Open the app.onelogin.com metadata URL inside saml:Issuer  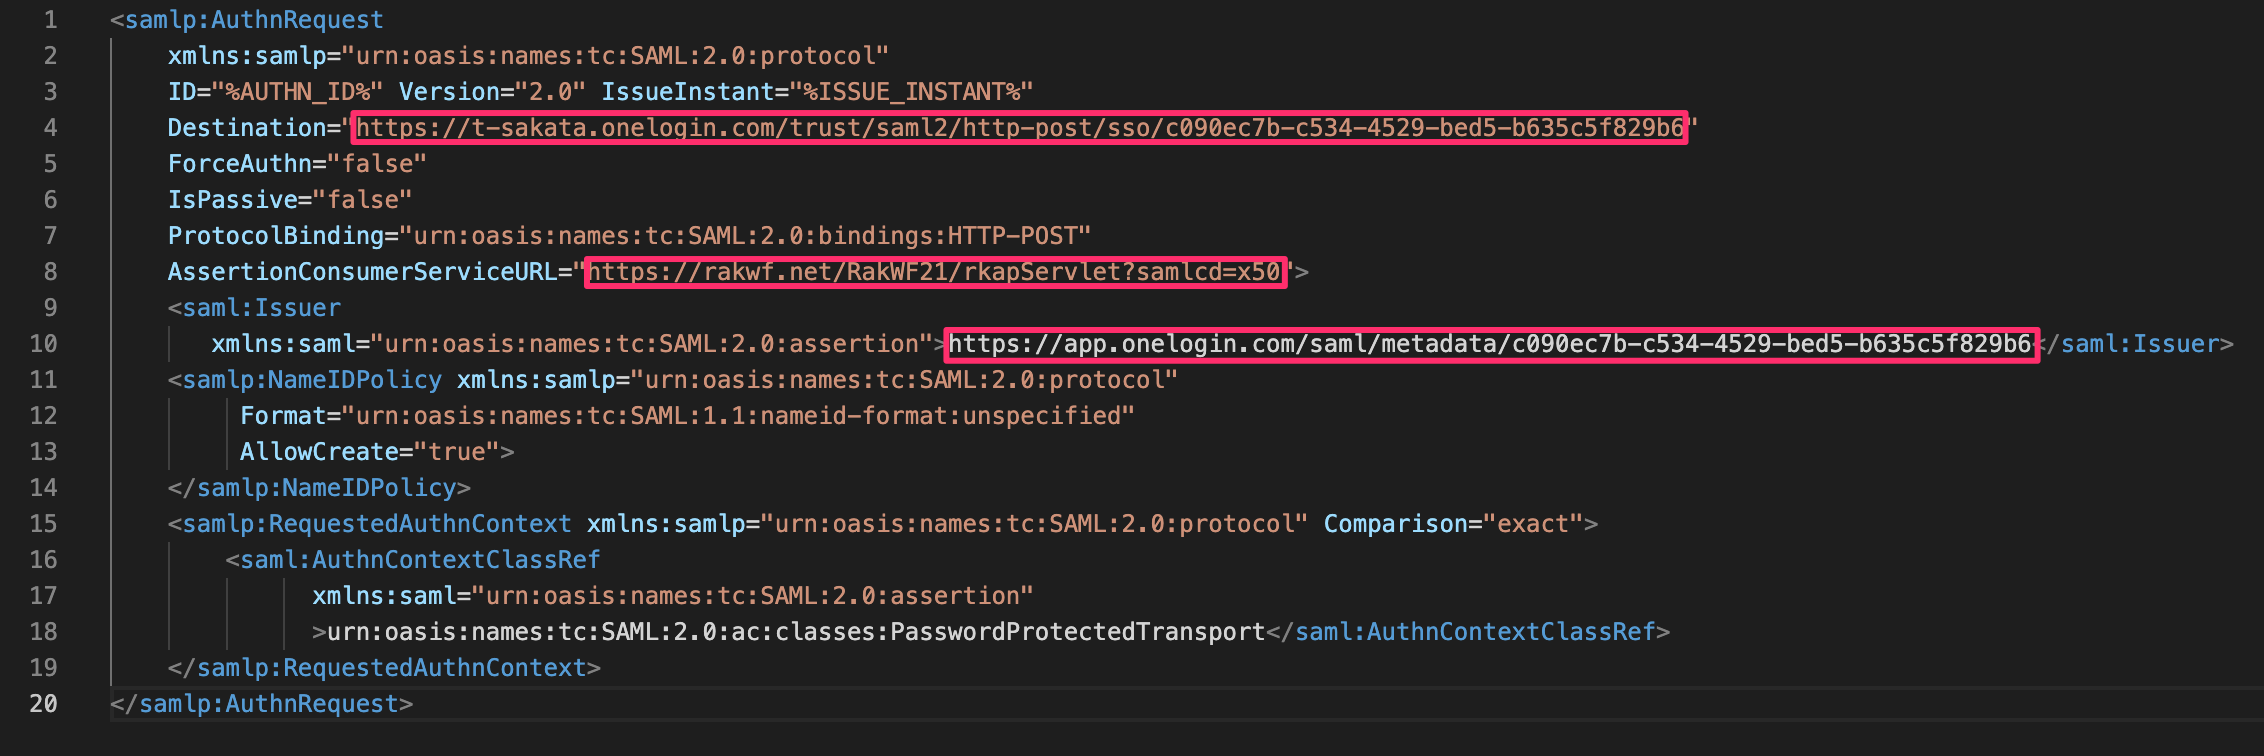click(x=1490, y=344)
